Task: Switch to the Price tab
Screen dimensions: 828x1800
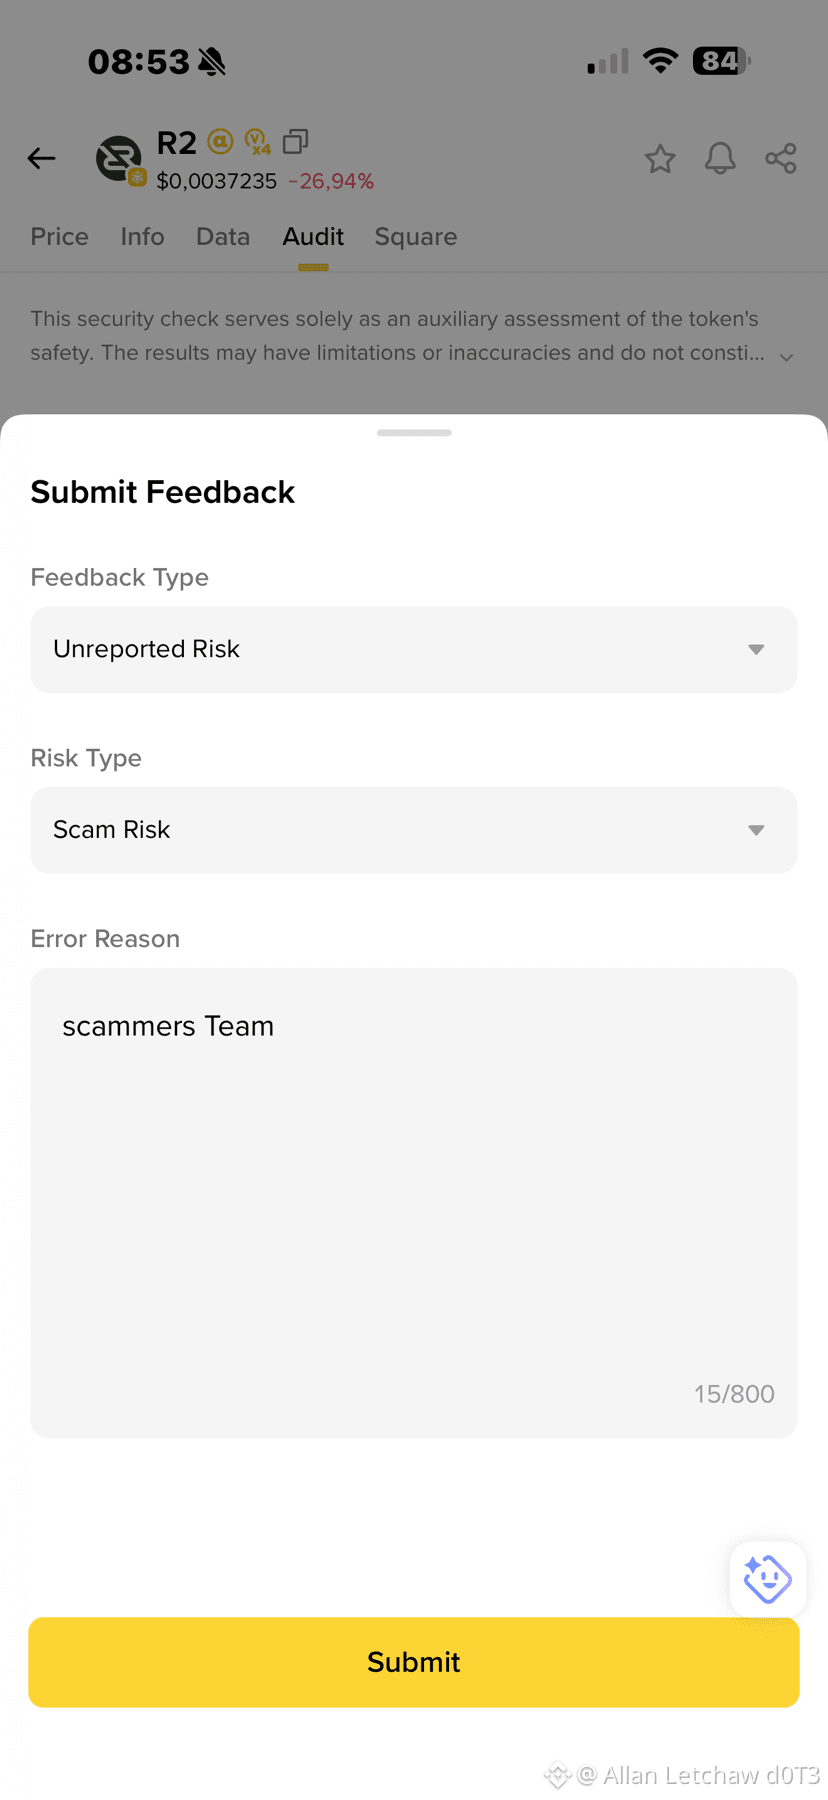Action: 60,237
